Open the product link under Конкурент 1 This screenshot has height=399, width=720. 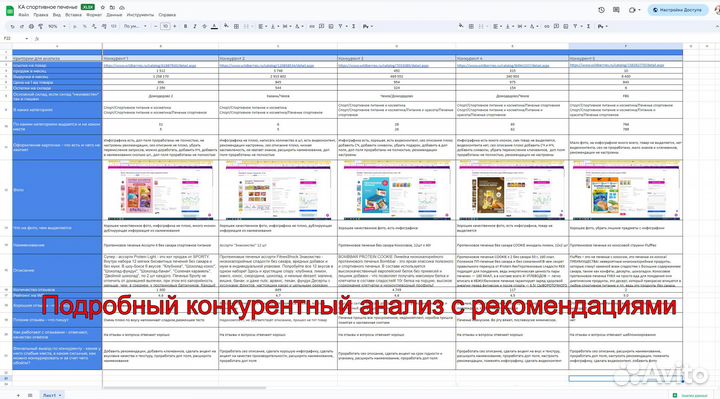point(150,66)
